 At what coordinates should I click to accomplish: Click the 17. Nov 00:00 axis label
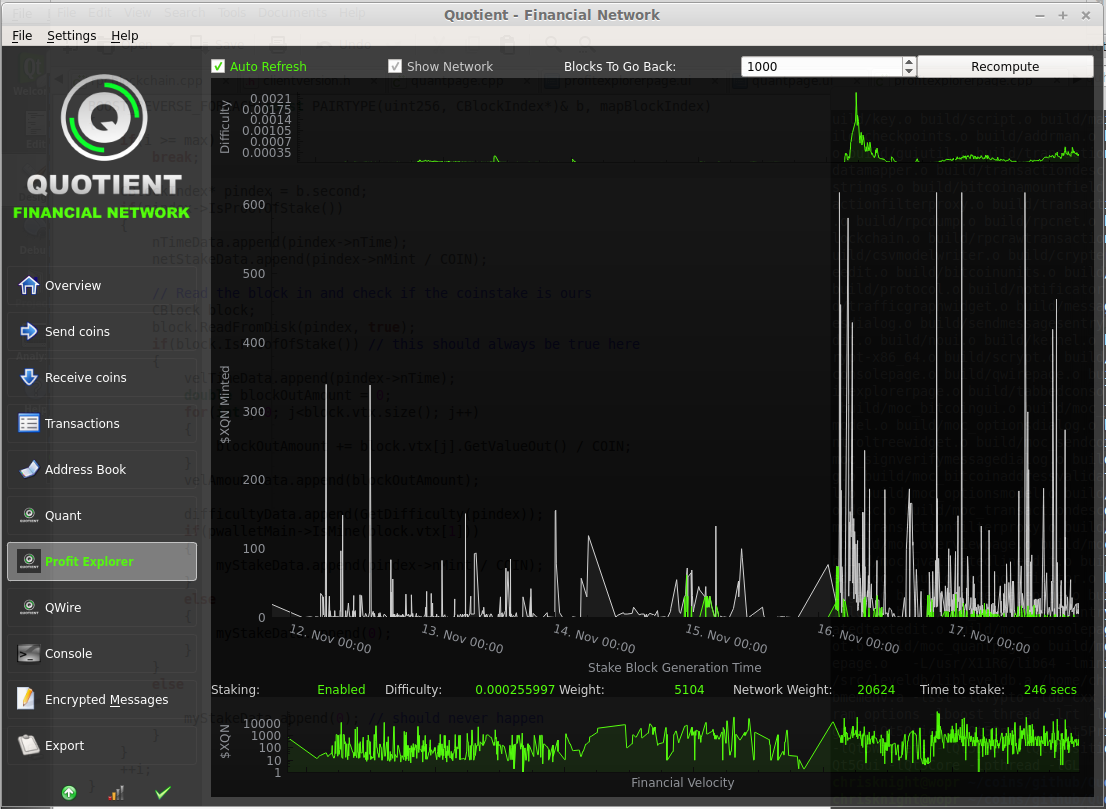989,638
